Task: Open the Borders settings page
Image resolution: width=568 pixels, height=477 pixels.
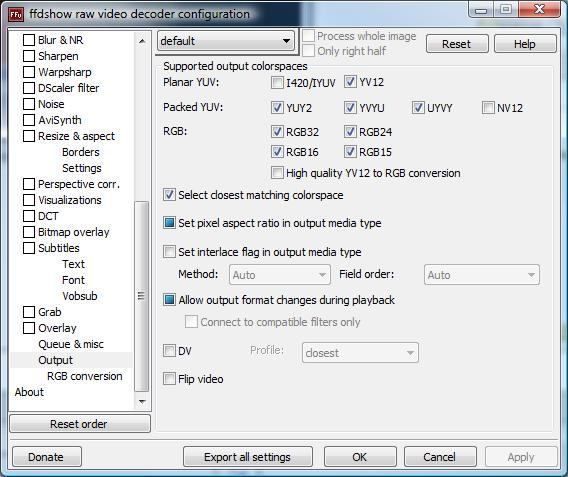Action: point(80,152)
